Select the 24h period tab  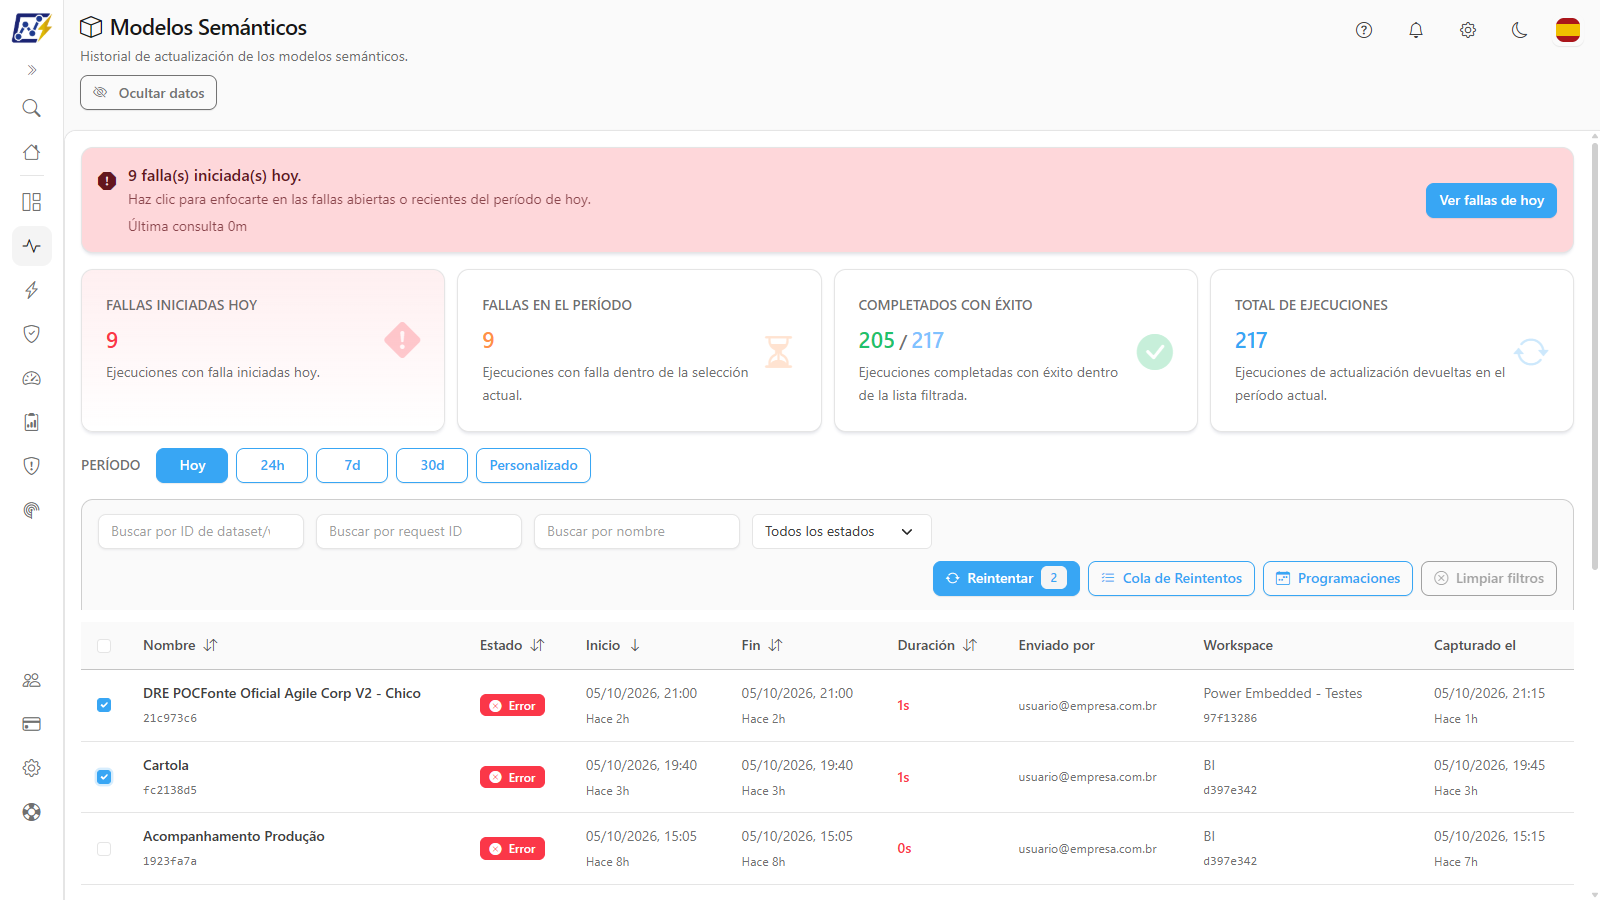click(x=272, y=466)
